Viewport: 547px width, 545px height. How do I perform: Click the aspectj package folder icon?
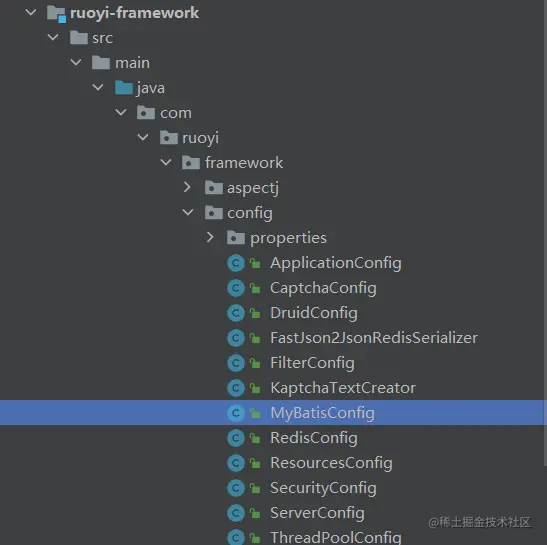214,188
